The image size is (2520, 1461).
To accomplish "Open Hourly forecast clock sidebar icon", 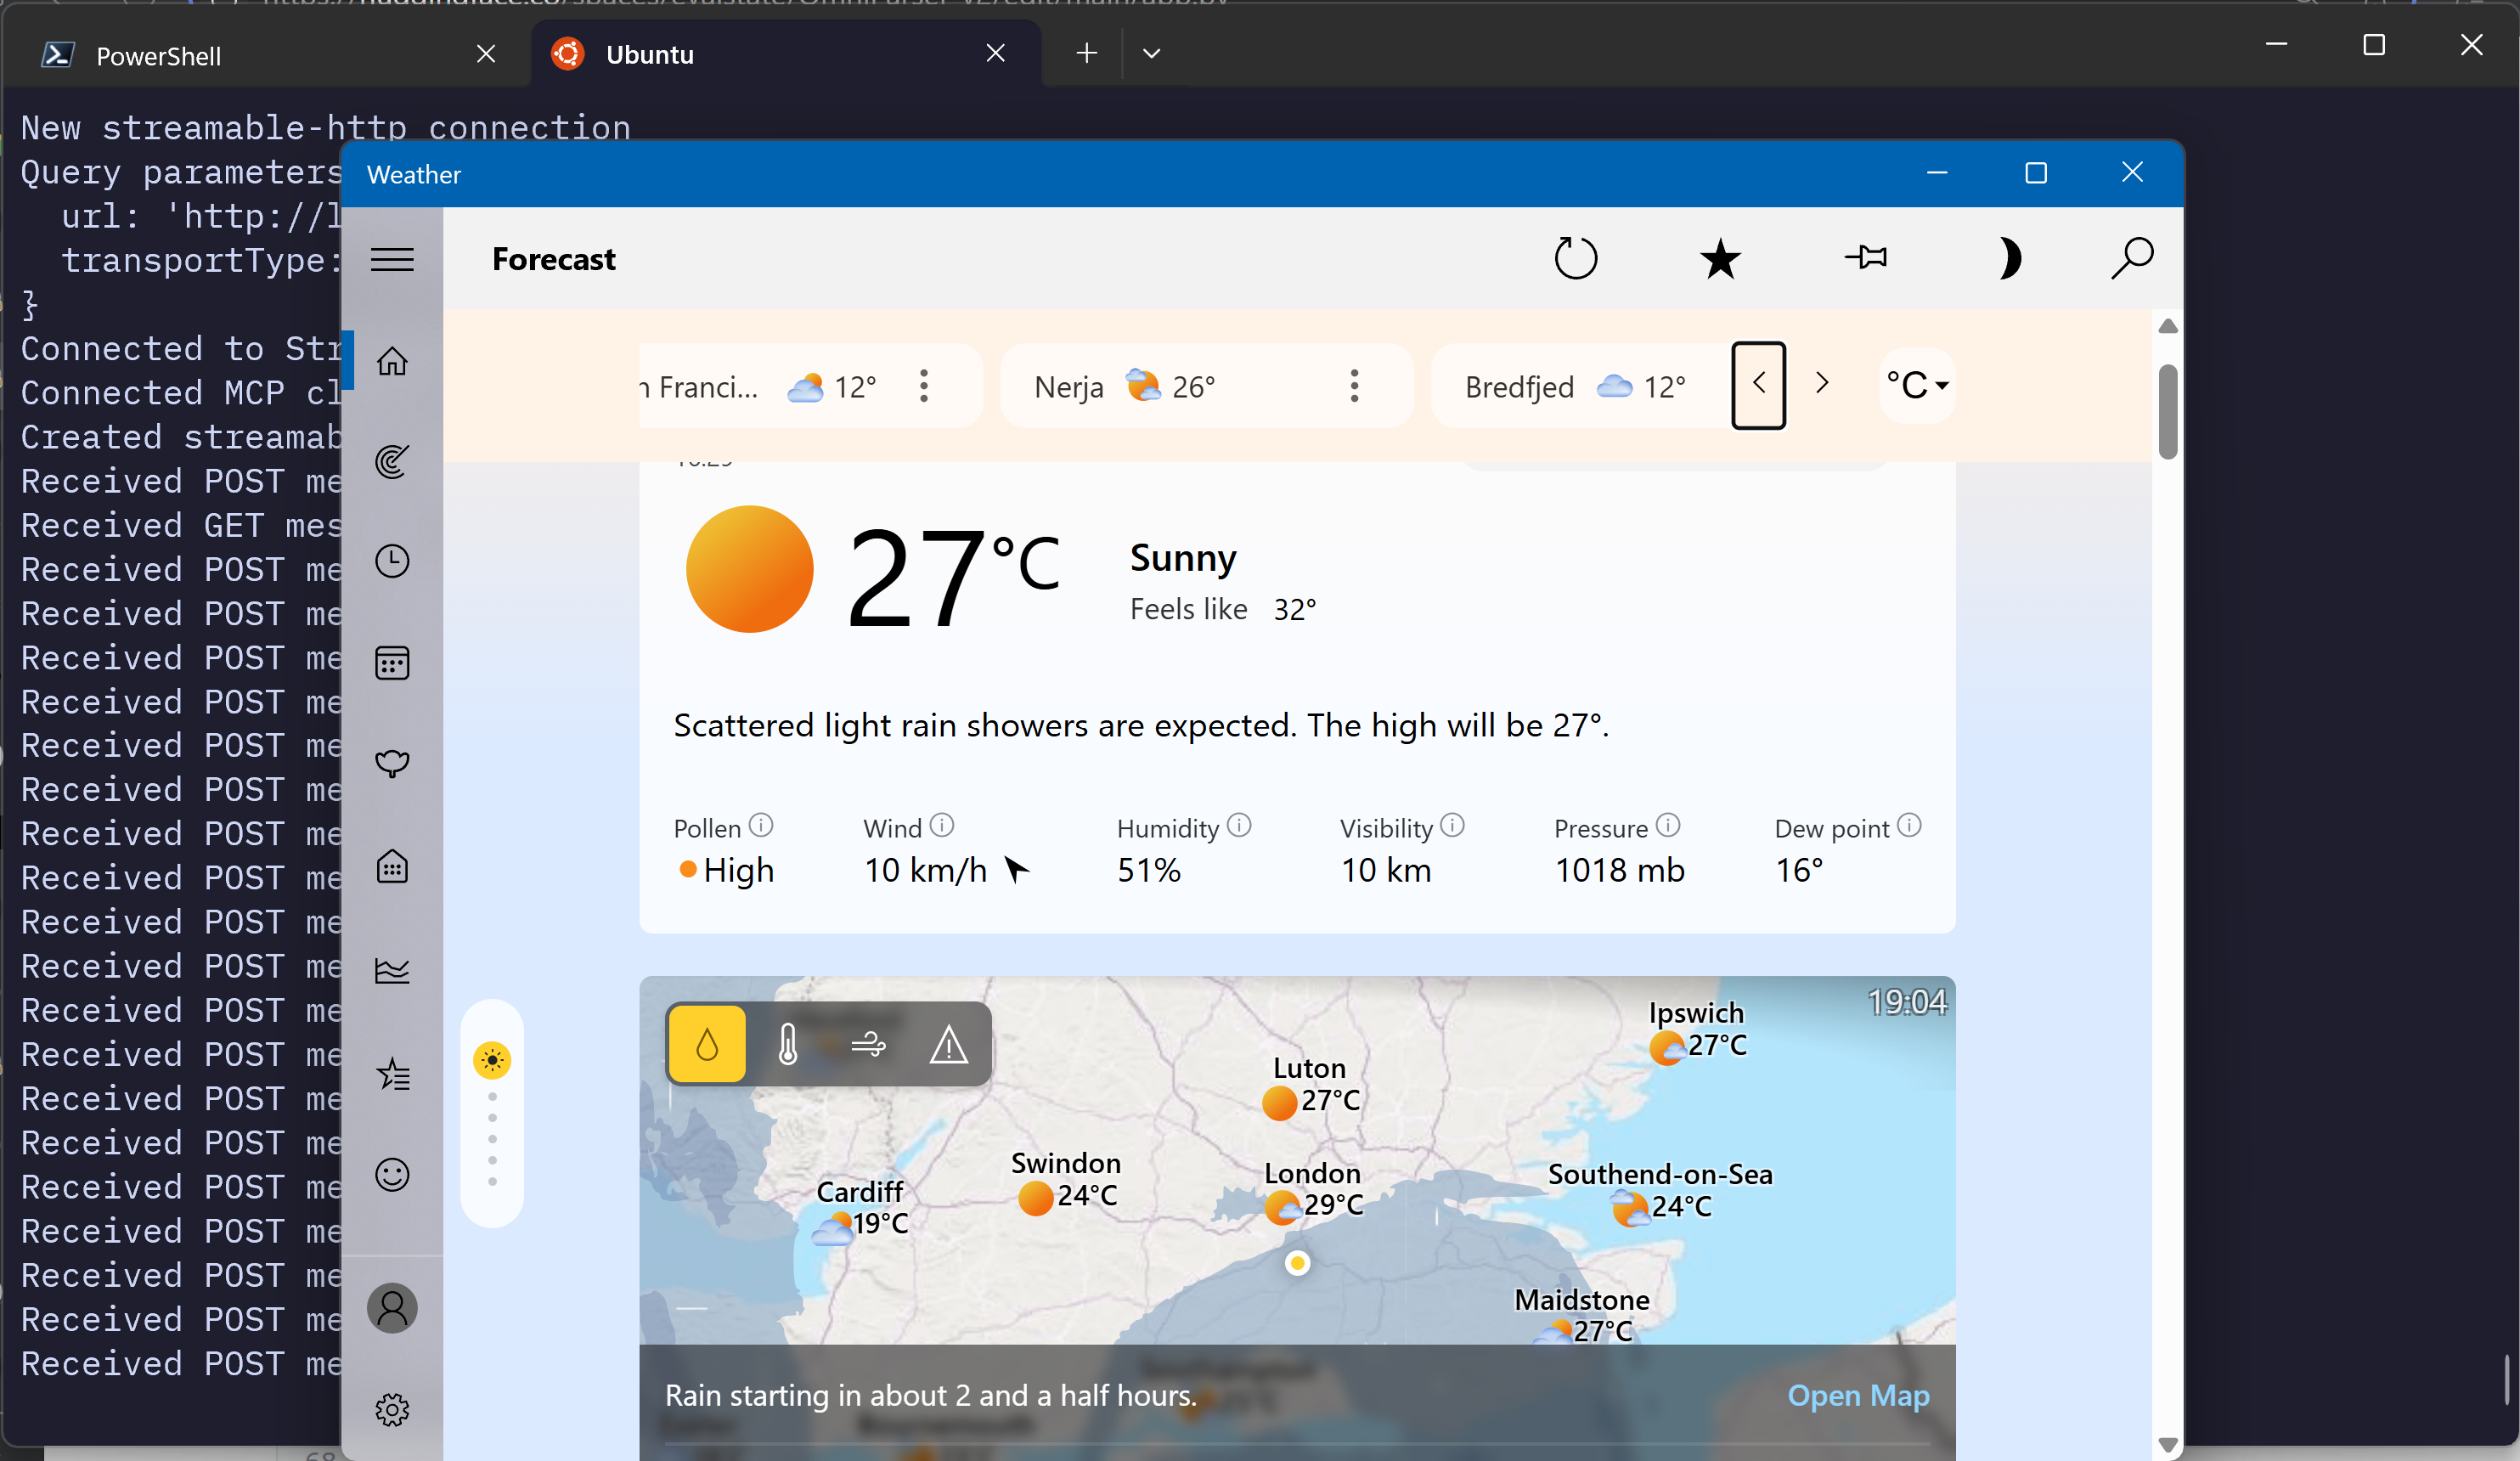I will point(392,561).
